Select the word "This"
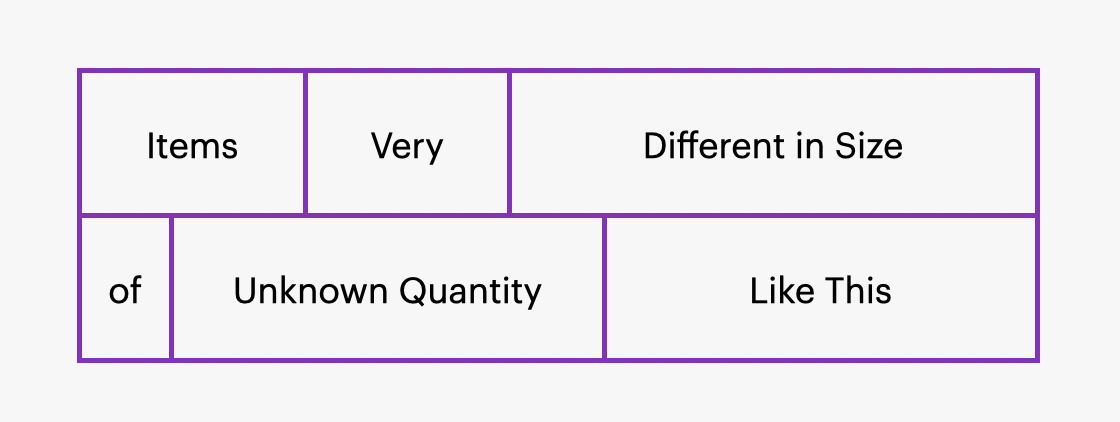Screen dimensions: 1120x422 coord(857,291)
